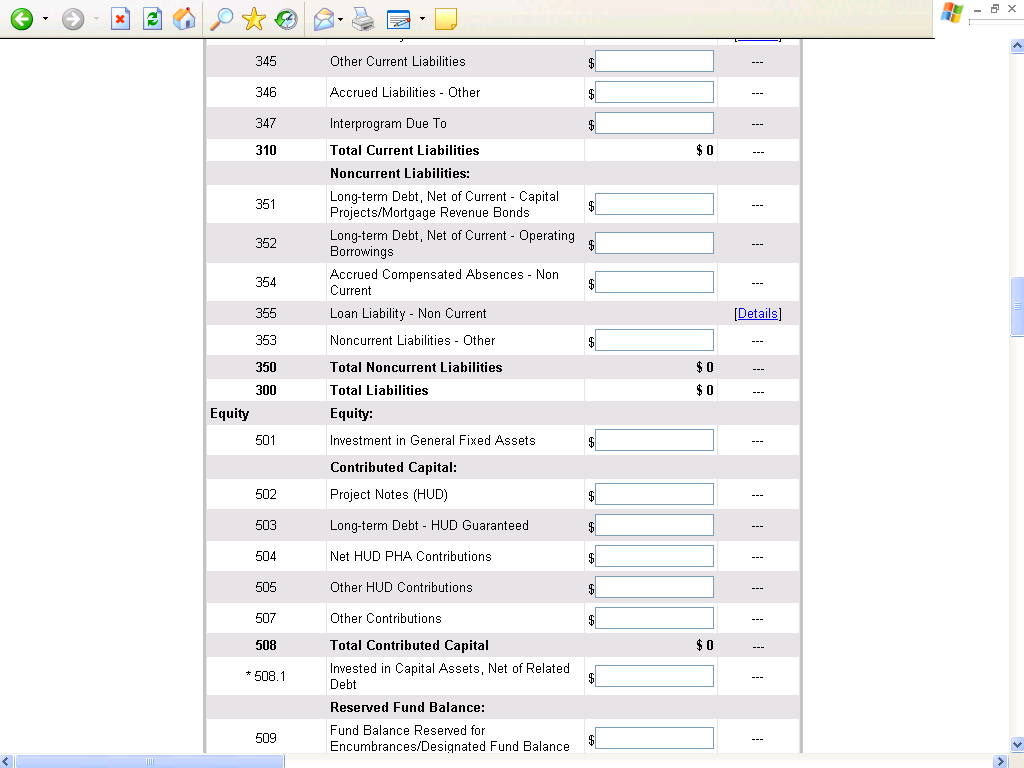The width and height of the screenshot is (1024, 768).
Task: Click the red X Stop button
Action: click(120, 19)
